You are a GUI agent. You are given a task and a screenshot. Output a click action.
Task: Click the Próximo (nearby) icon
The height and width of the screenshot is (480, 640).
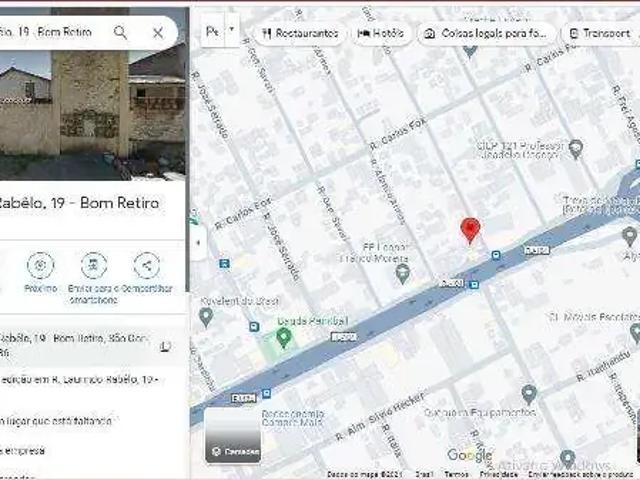40,266
